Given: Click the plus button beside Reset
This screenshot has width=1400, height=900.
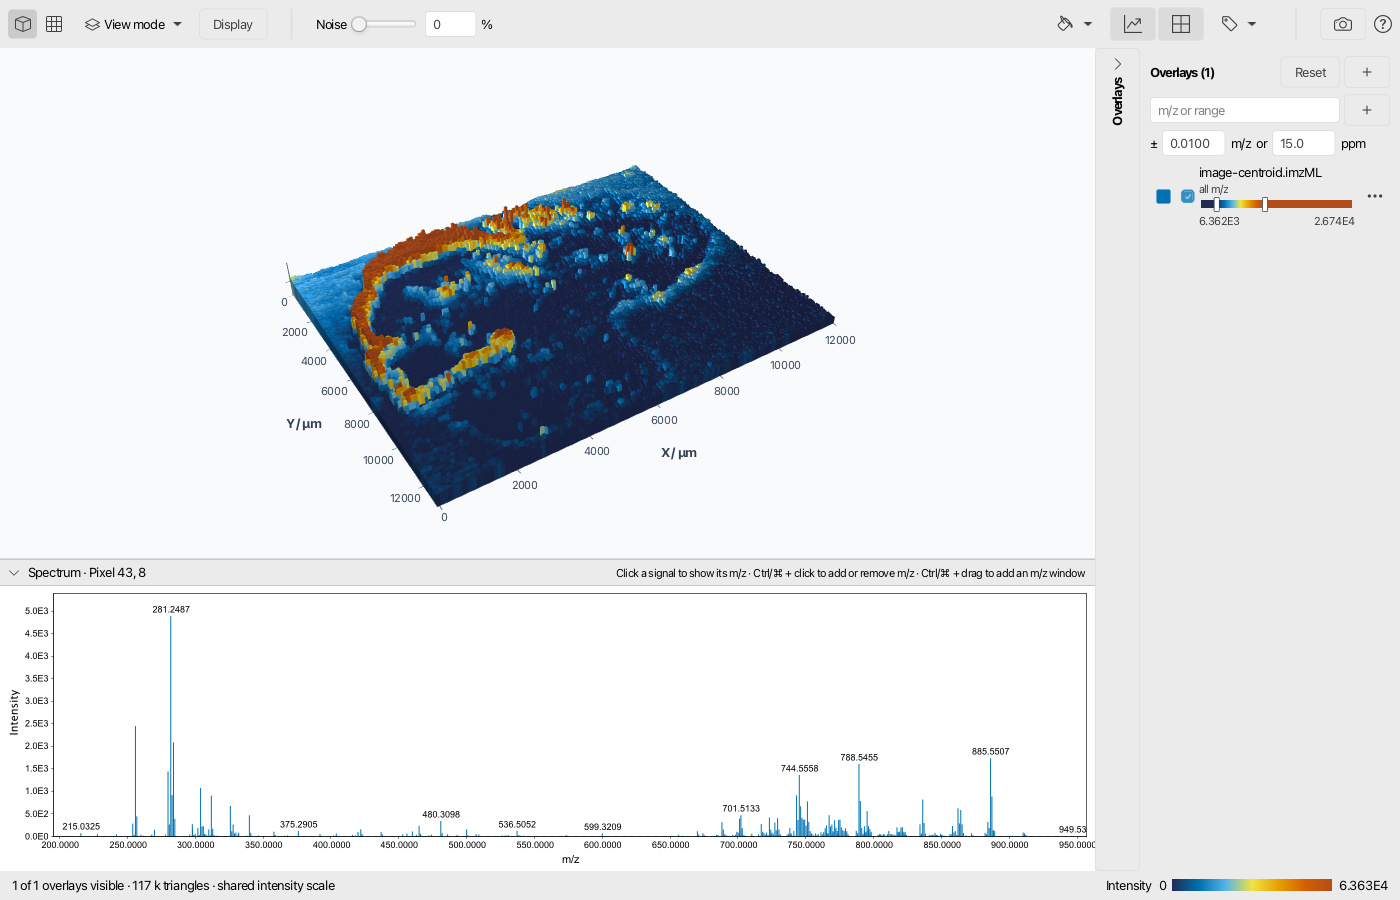Looking at the screenshot, I should pos(1367,72).
